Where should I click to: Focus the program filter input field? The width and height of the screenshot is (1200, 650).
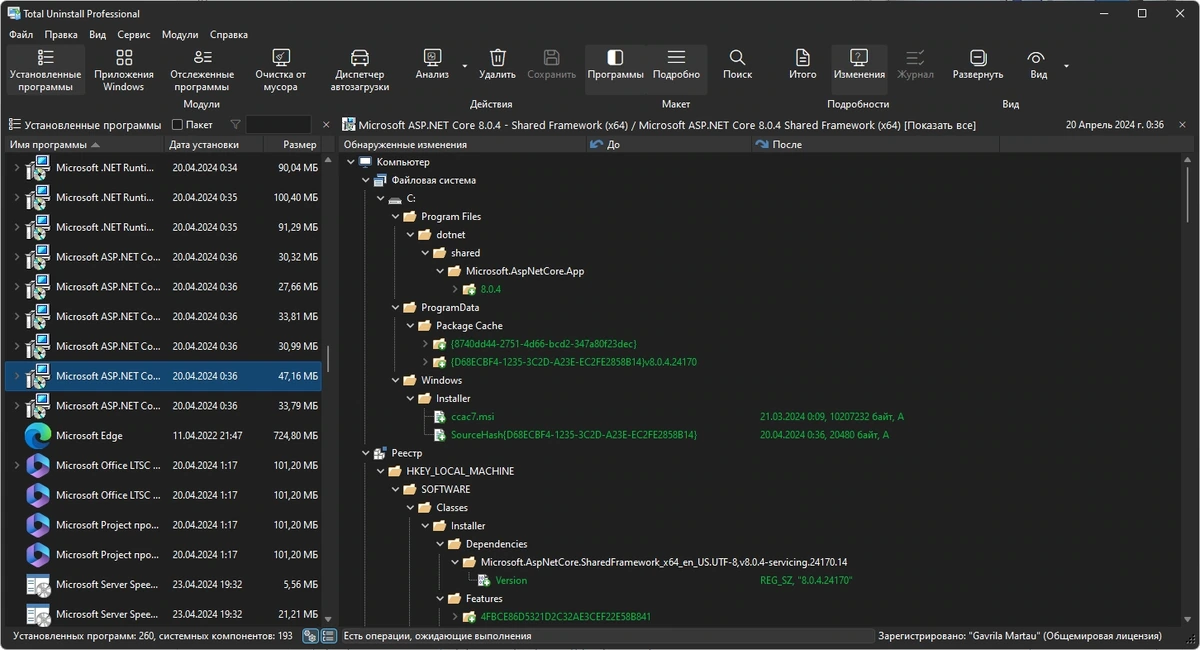pyautogui.click(x=278, y=125)
